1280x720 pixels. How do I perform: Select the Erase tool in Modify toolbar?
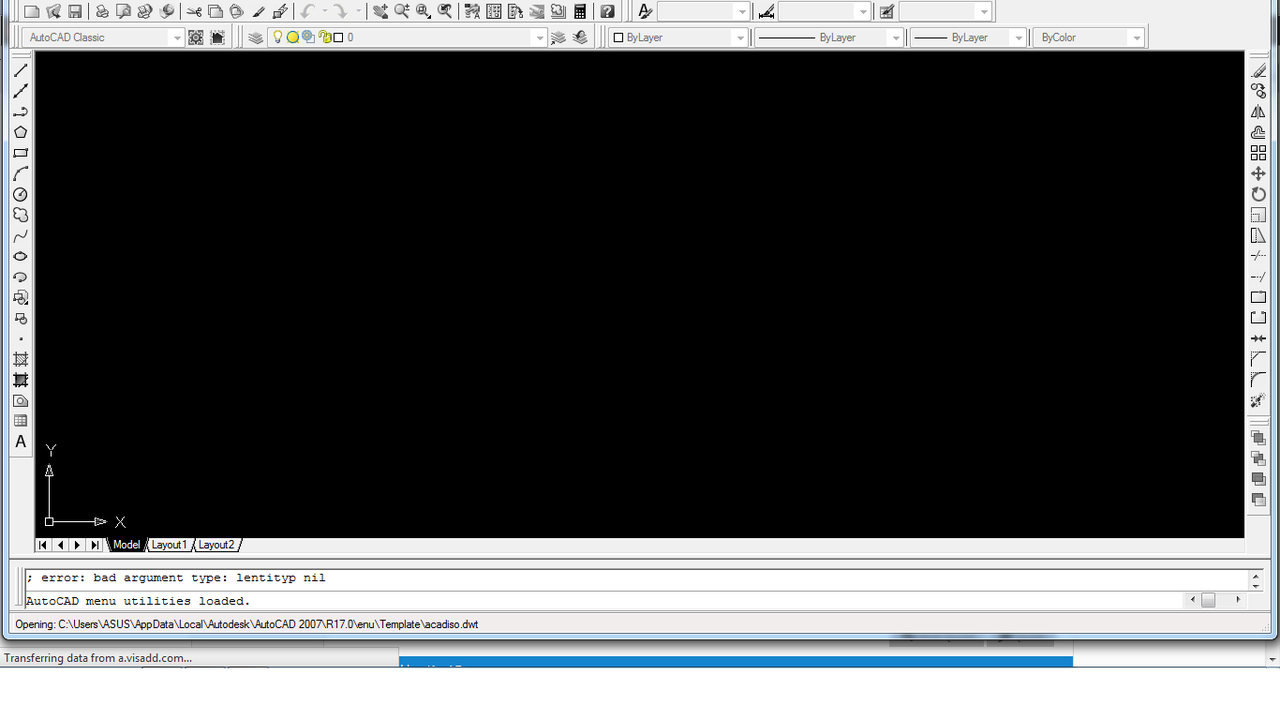[x=1259, y=70]
